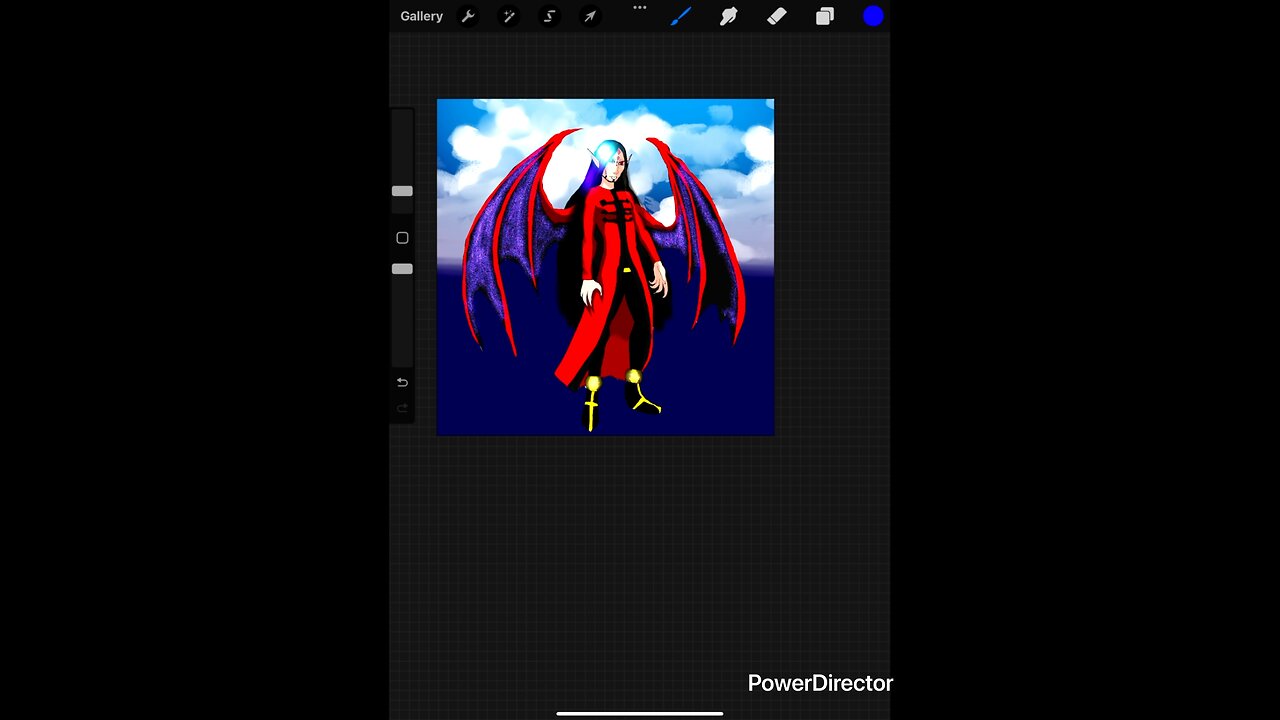Image resolution: width=1280 pixels, height=720 pixels.
Task: Select the Eraser tool
Action: click(777, 16)
